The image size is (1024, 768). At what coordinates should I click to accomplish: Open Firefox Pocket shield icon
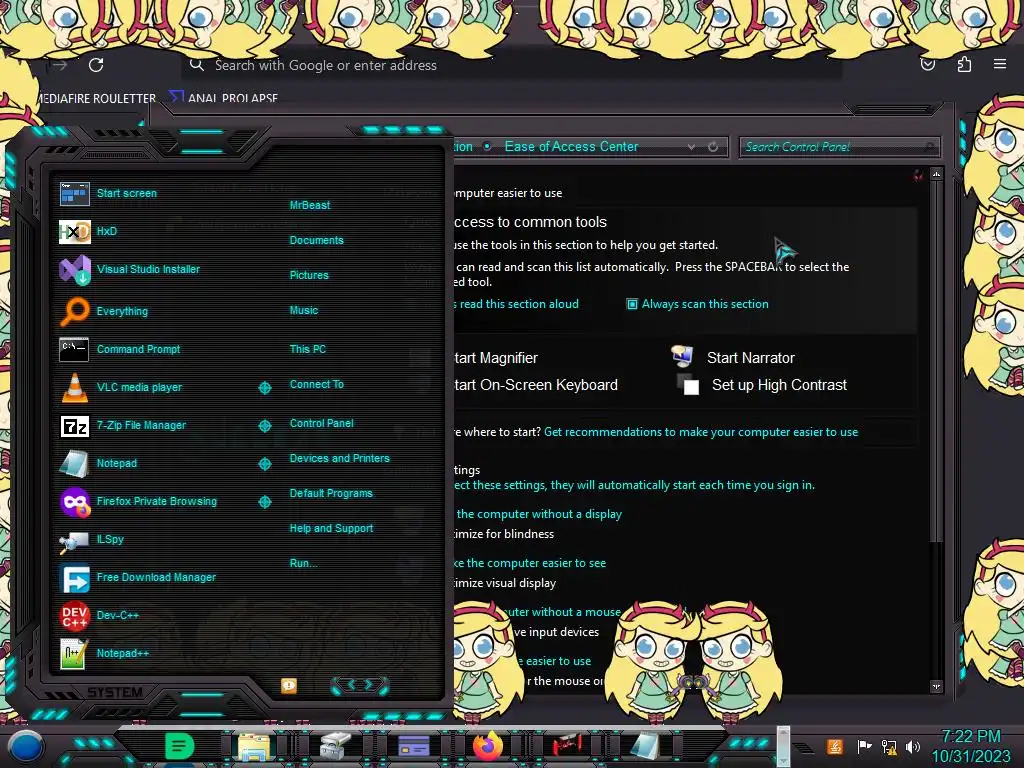click(927, 64)
